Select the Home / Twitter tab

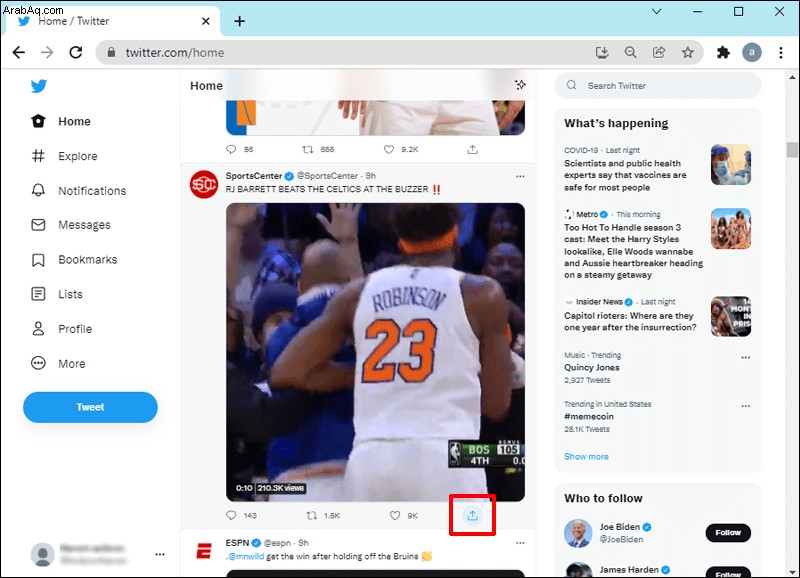pos(111,21)
